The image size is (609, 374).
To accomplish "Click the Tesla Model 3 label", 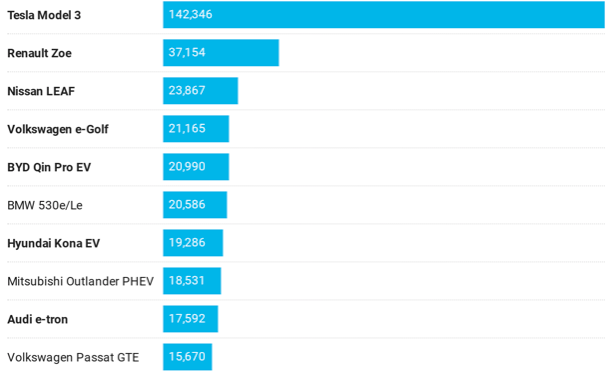I will 44,15.
